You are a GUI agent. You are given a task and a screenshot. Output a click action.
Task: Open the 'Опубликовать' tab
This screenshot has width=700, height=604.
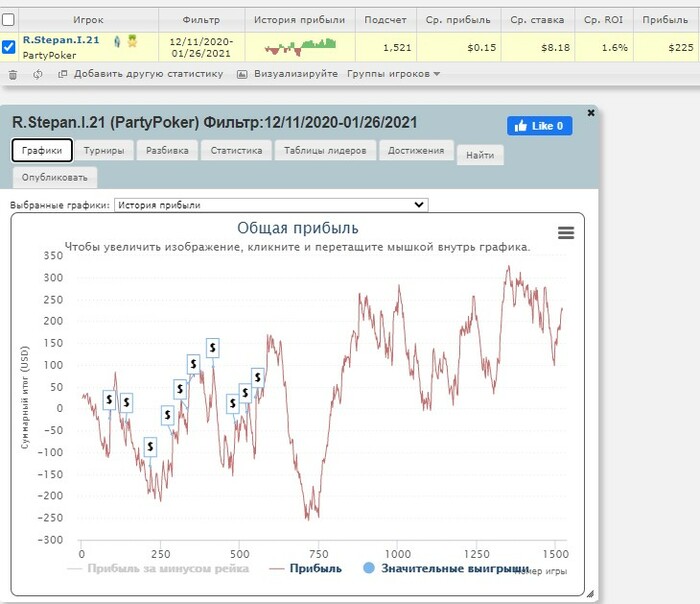click(54, 177)
